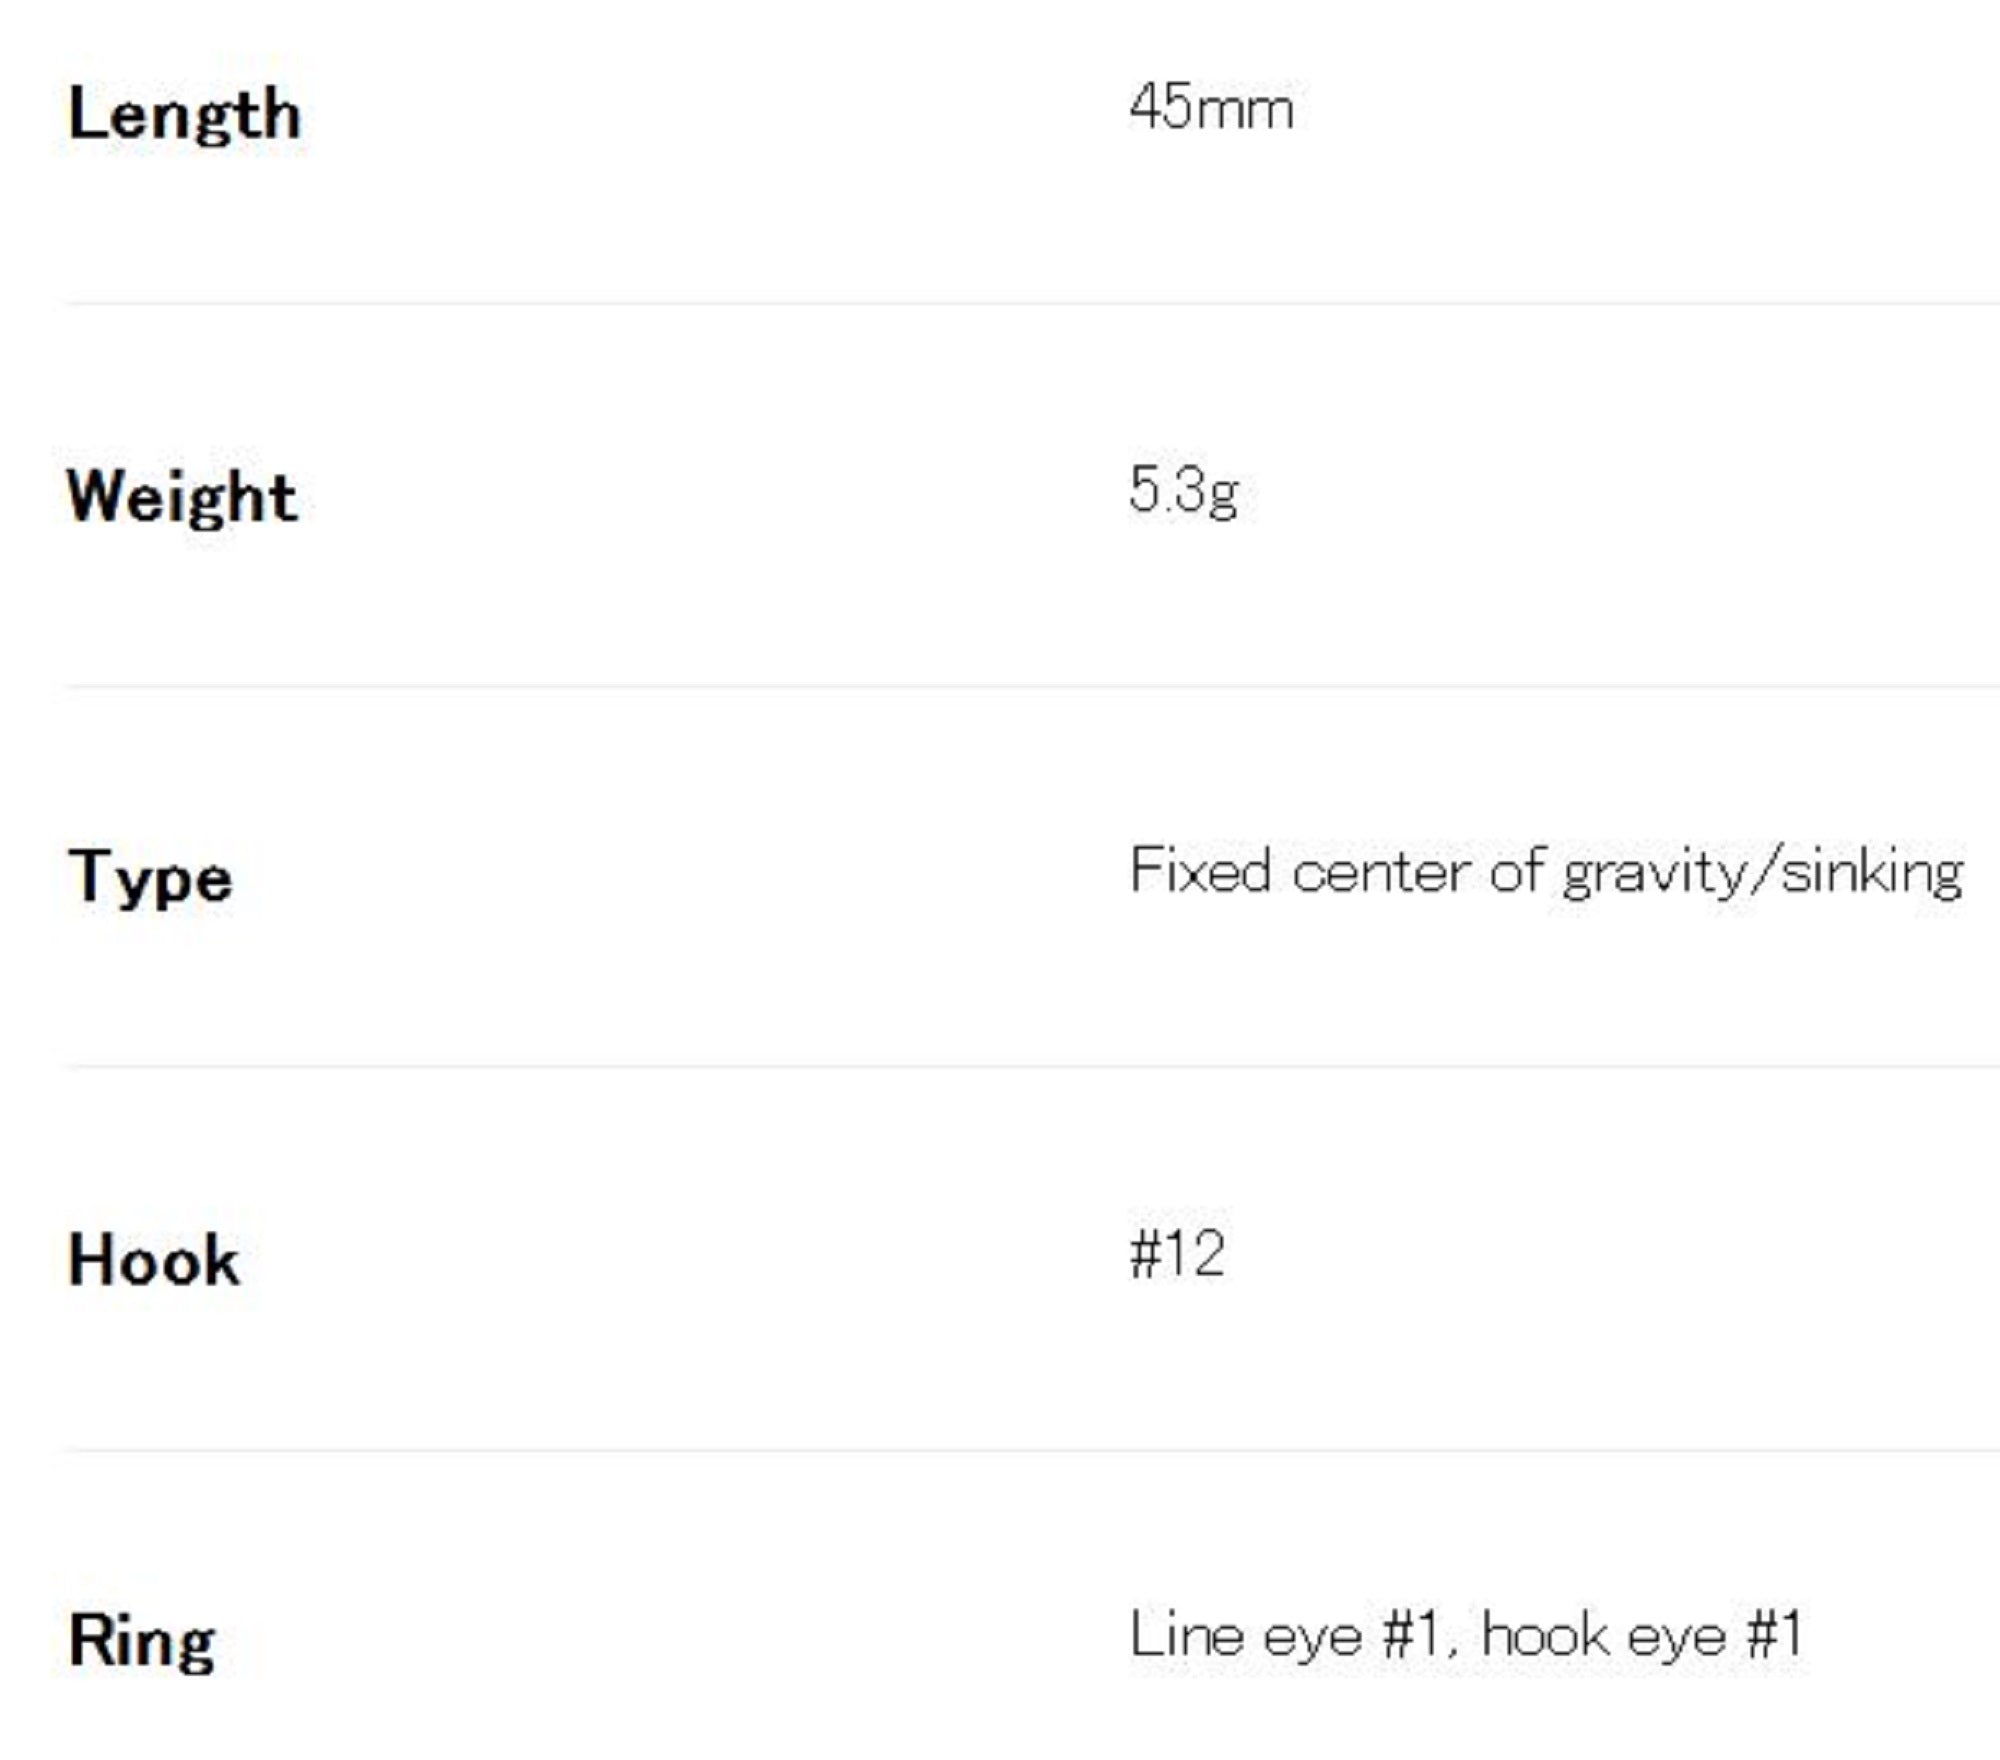This screenshot has height=1760, width=2000.
Task: Click the Length row label
Action: [x=184, y=115]
